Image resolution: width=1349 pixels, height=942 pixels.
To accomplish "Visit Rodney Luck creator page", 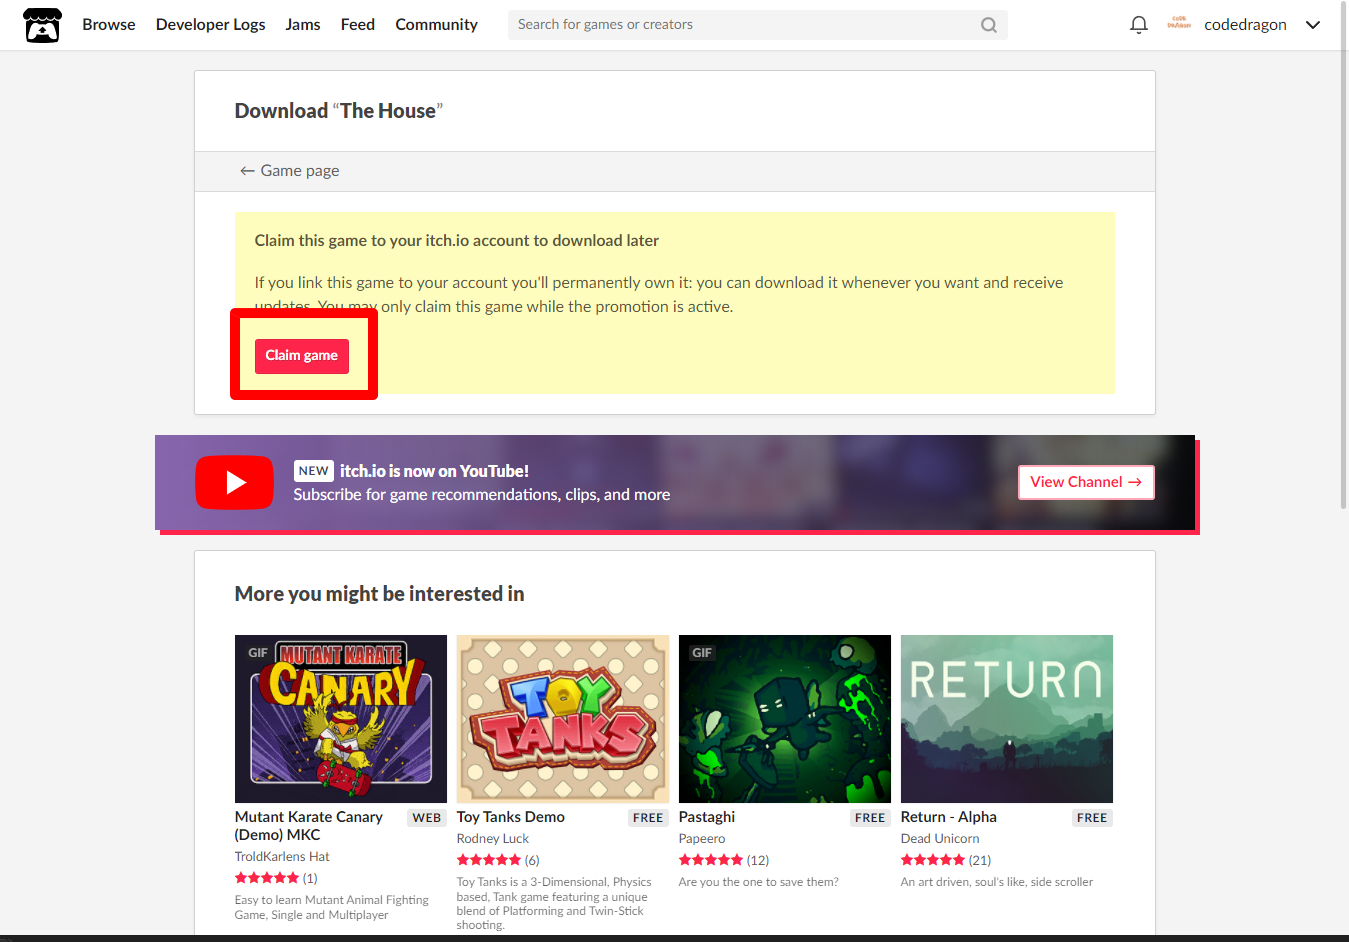I will [x=493, y=839].
